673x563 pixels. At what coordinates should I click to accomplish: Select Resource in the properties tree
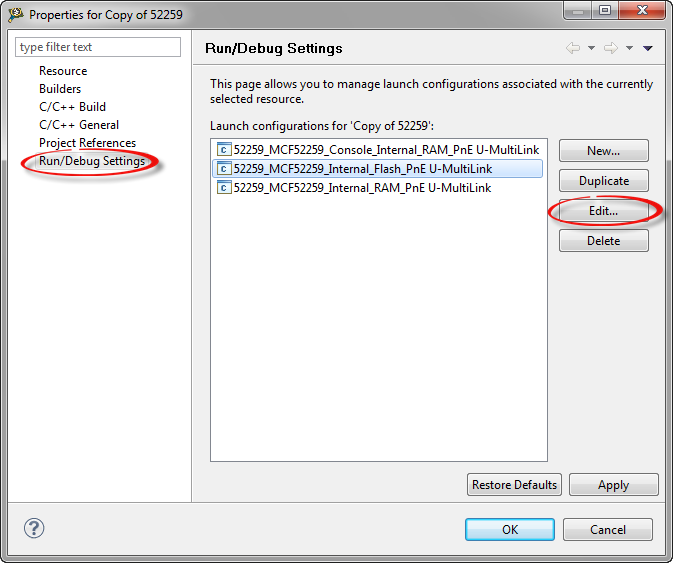coord(63,71)
